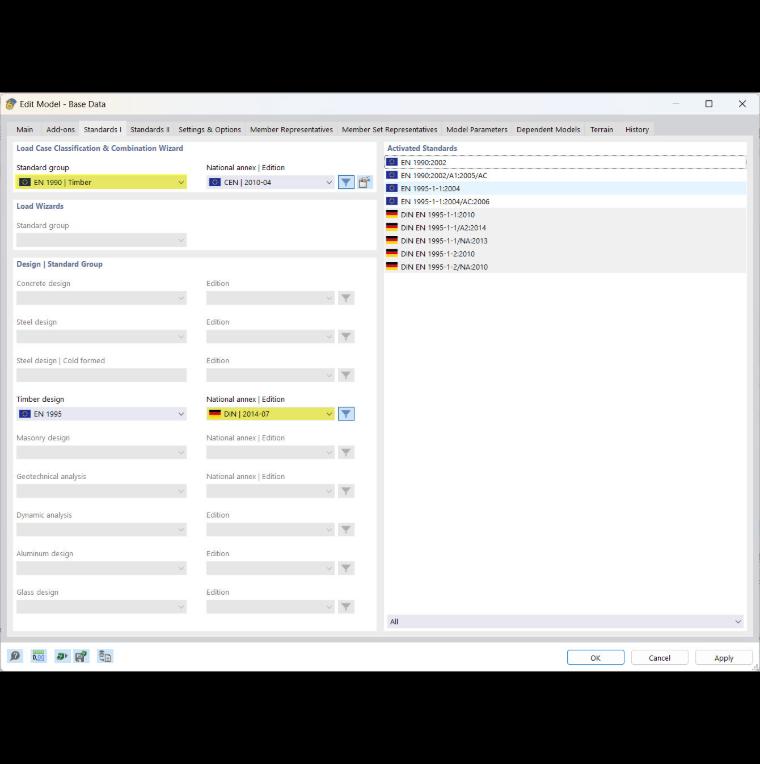Switch to the Standards II tab

coord(150,129)
